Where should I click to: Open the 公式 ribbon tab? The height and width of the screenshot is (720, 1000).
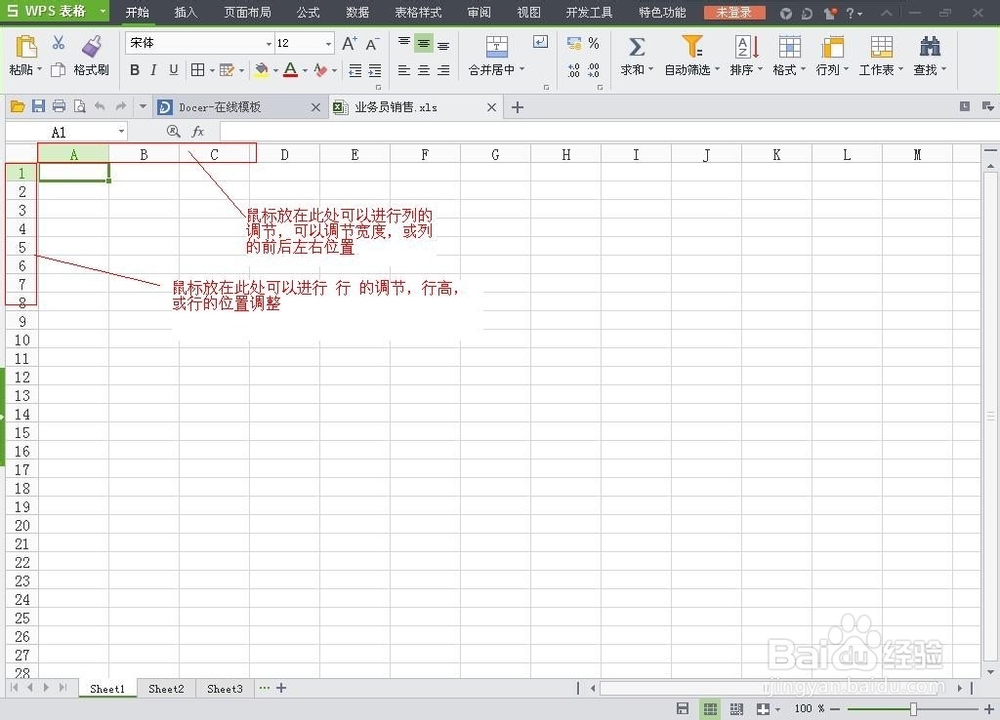click(x=308, y=12)
